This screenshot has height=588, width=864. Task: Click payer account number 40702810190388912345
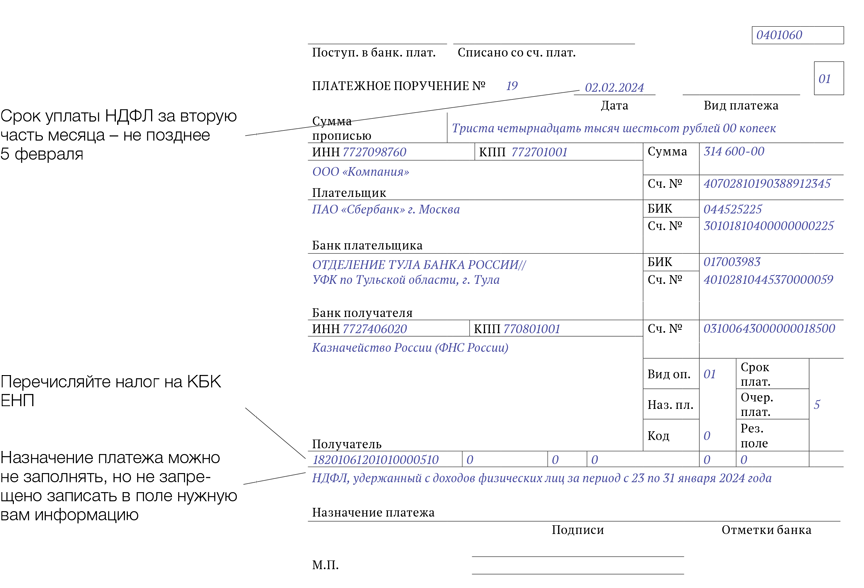click(x=767, y=184)
